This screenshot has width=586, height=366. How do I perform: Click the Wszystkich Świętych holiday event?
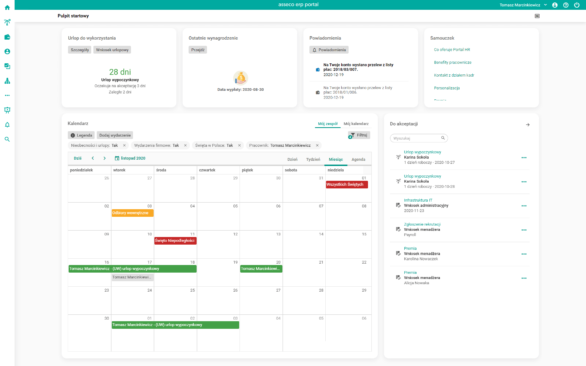tap(347, 185)
